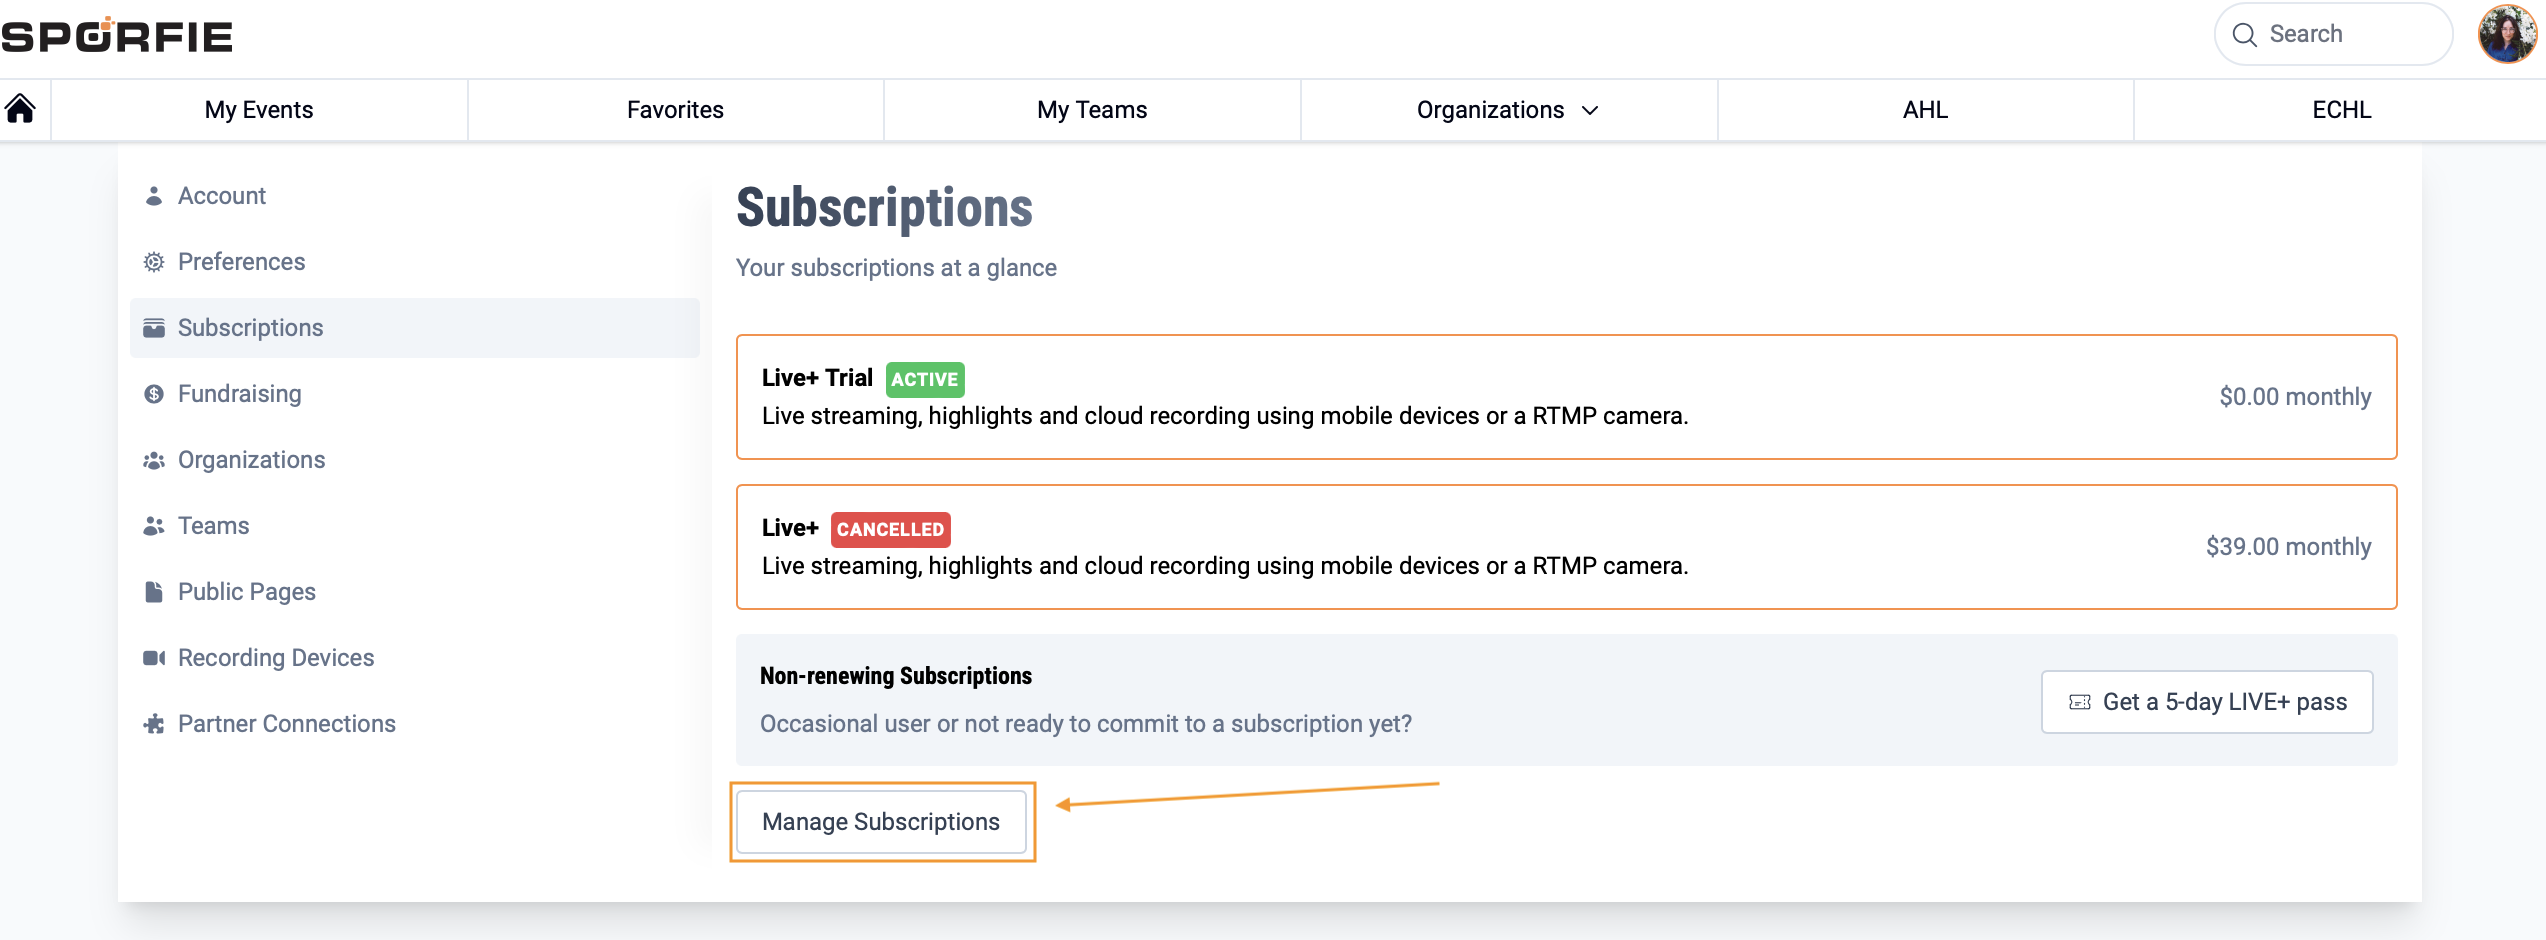Screen dimensions: 2546x940
Task: Switch to the Favorites tab
Action: [x=675, y=110]
